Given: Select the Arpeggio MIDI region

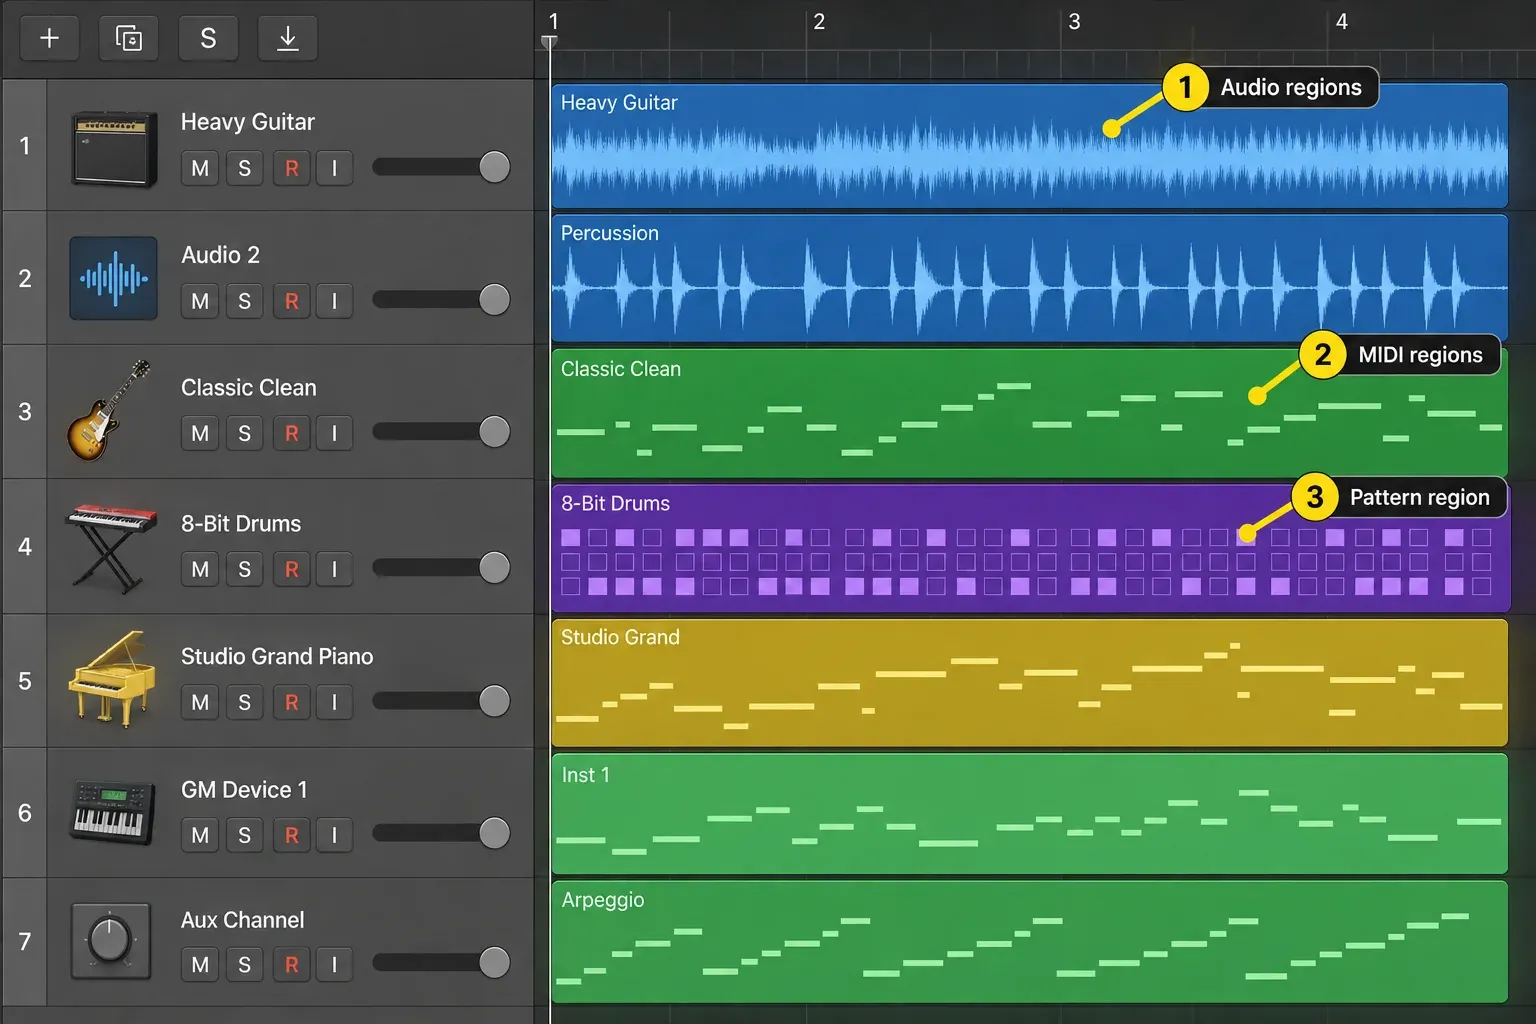Looking at the screenshot, I should coord(1029,941).
